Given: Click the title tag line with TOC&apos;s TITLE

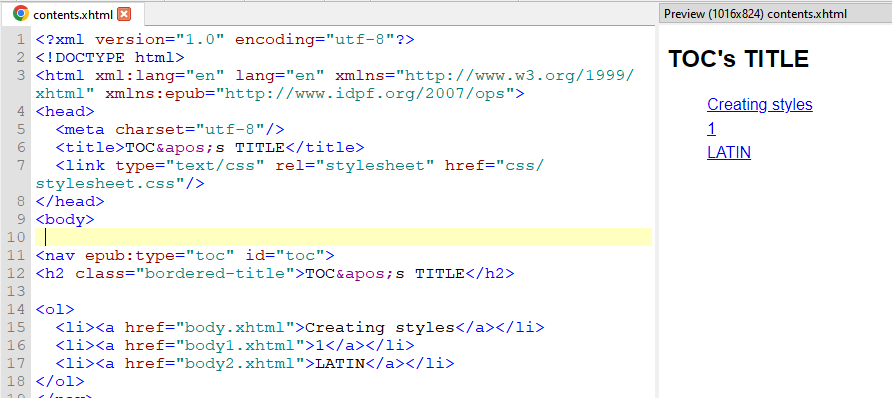Looking at the screenshot, I should (x=210, y=148).
